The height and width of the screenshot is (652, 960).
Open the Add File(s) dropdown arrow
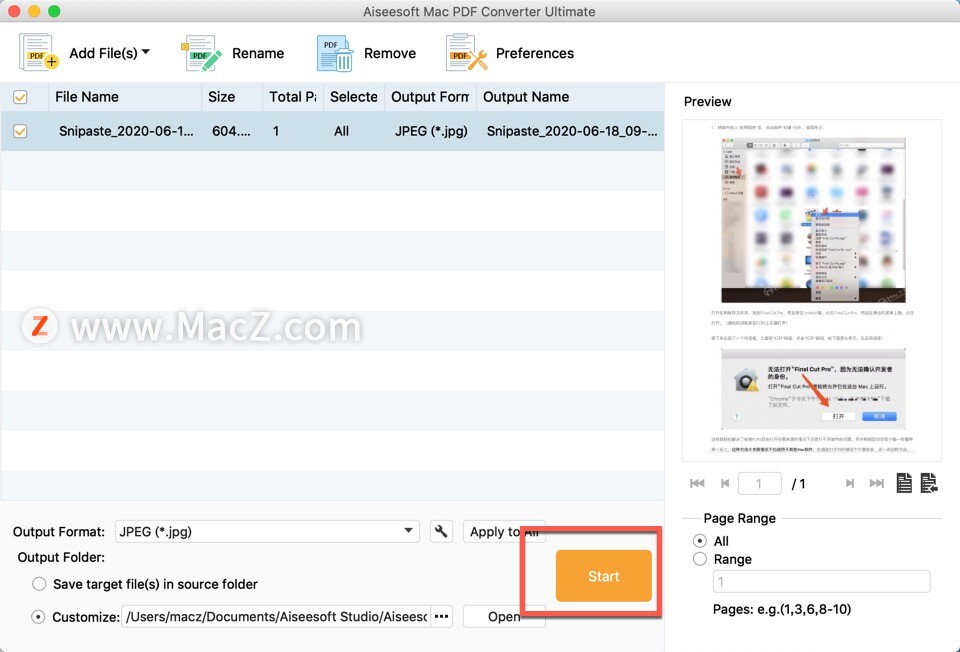pos(146,52)
